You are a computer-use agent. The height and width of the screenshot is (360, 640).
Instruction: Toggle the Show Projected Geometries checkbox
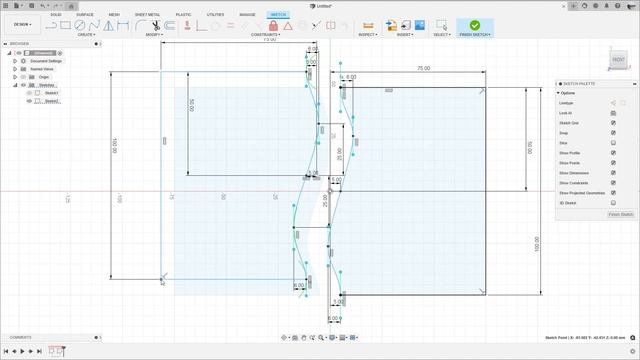pos(613,193)
